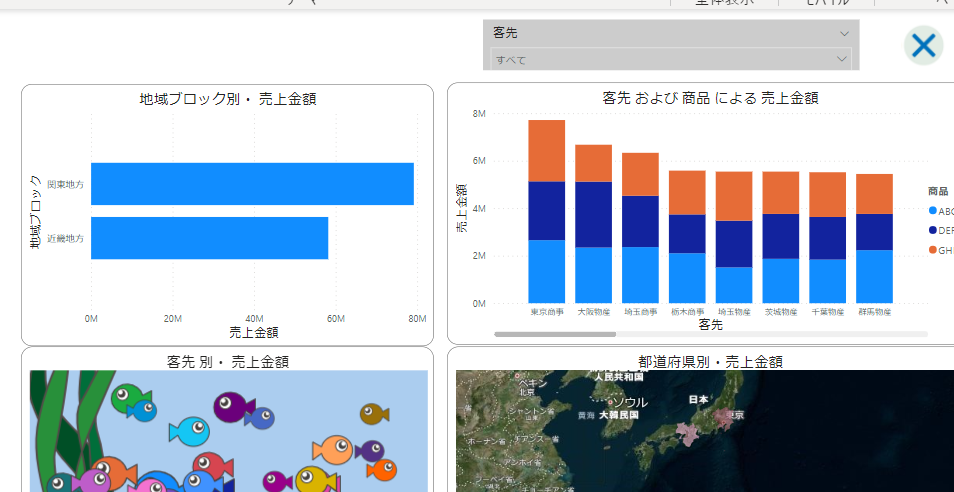
Task: Click the lone light blue fish below the green one
Action: (x=189, y=432)
